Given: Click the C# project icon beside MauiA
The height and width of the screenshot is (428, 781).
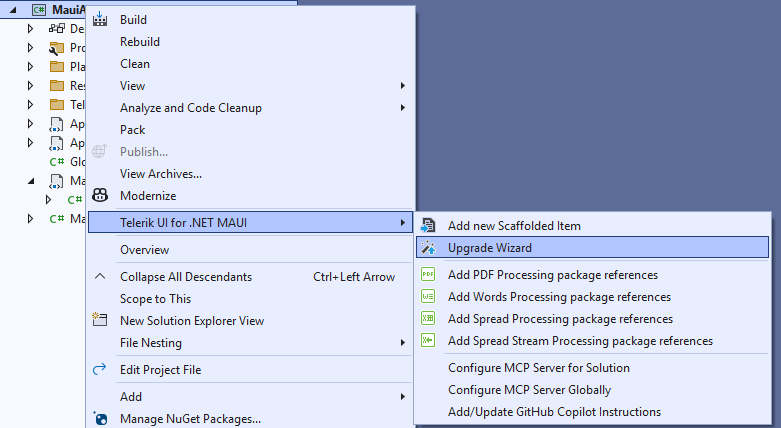Looking at the screenshot, I should coord(39,10).
